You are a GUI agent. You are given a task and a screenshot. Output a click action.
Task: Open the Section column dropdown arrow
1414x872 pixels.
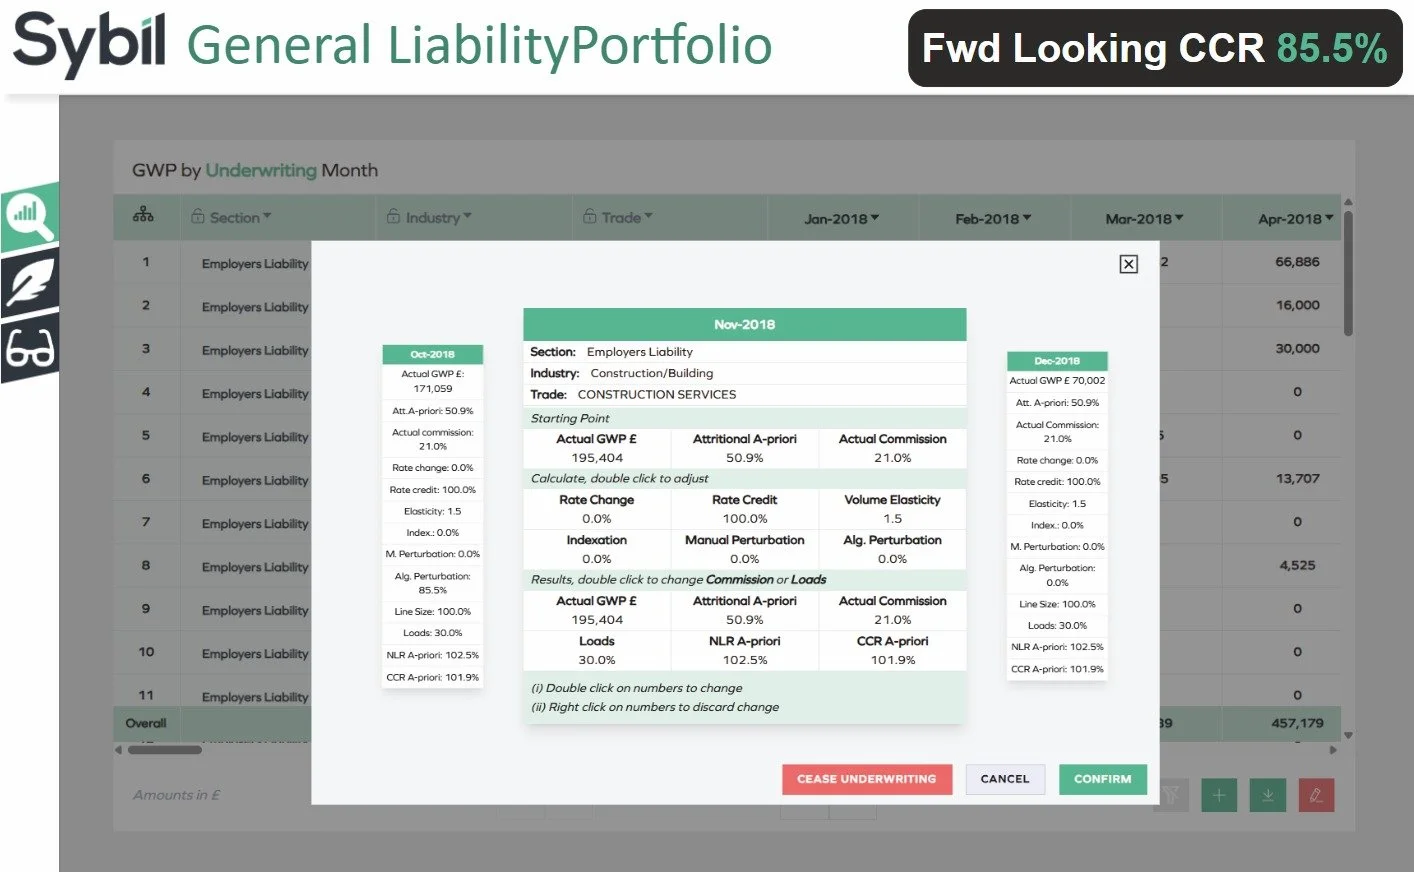267,217
